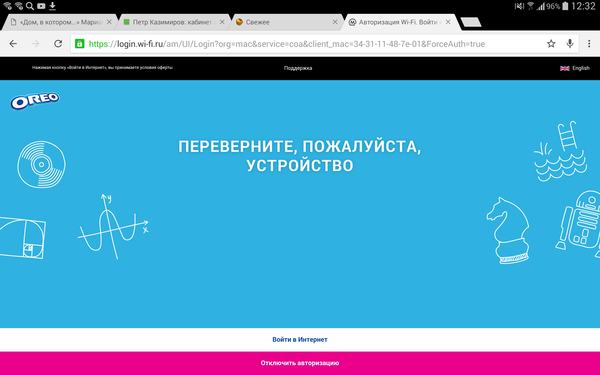Click the Отключить авторизацию button

300,363
